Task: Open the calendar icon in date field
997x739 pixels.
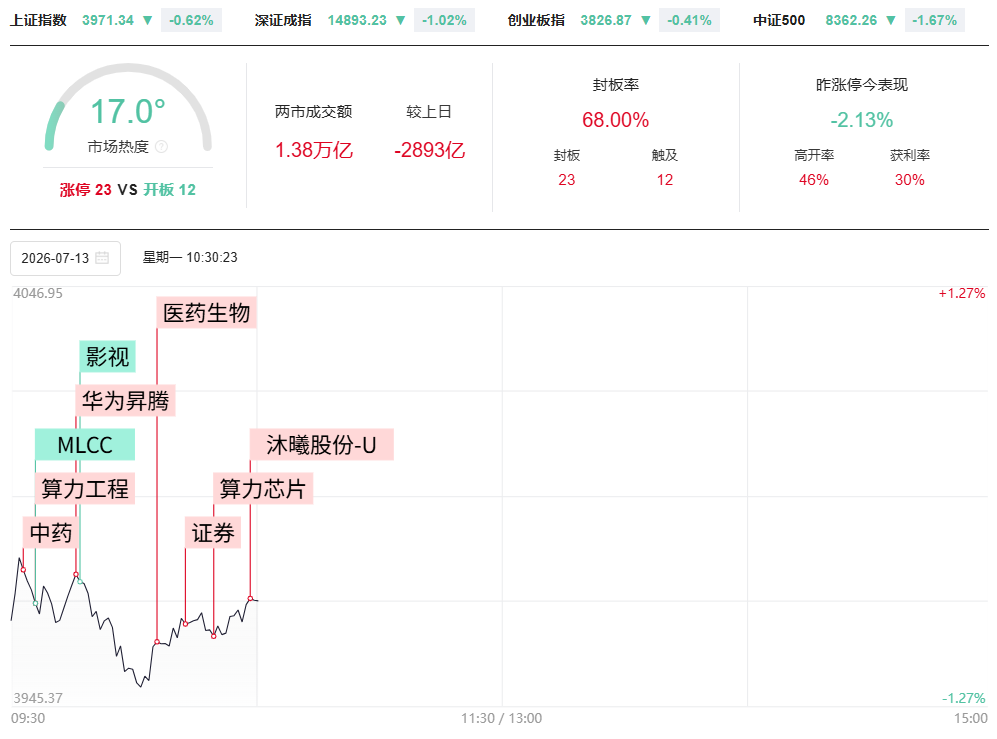Action: tap(102, 258)
